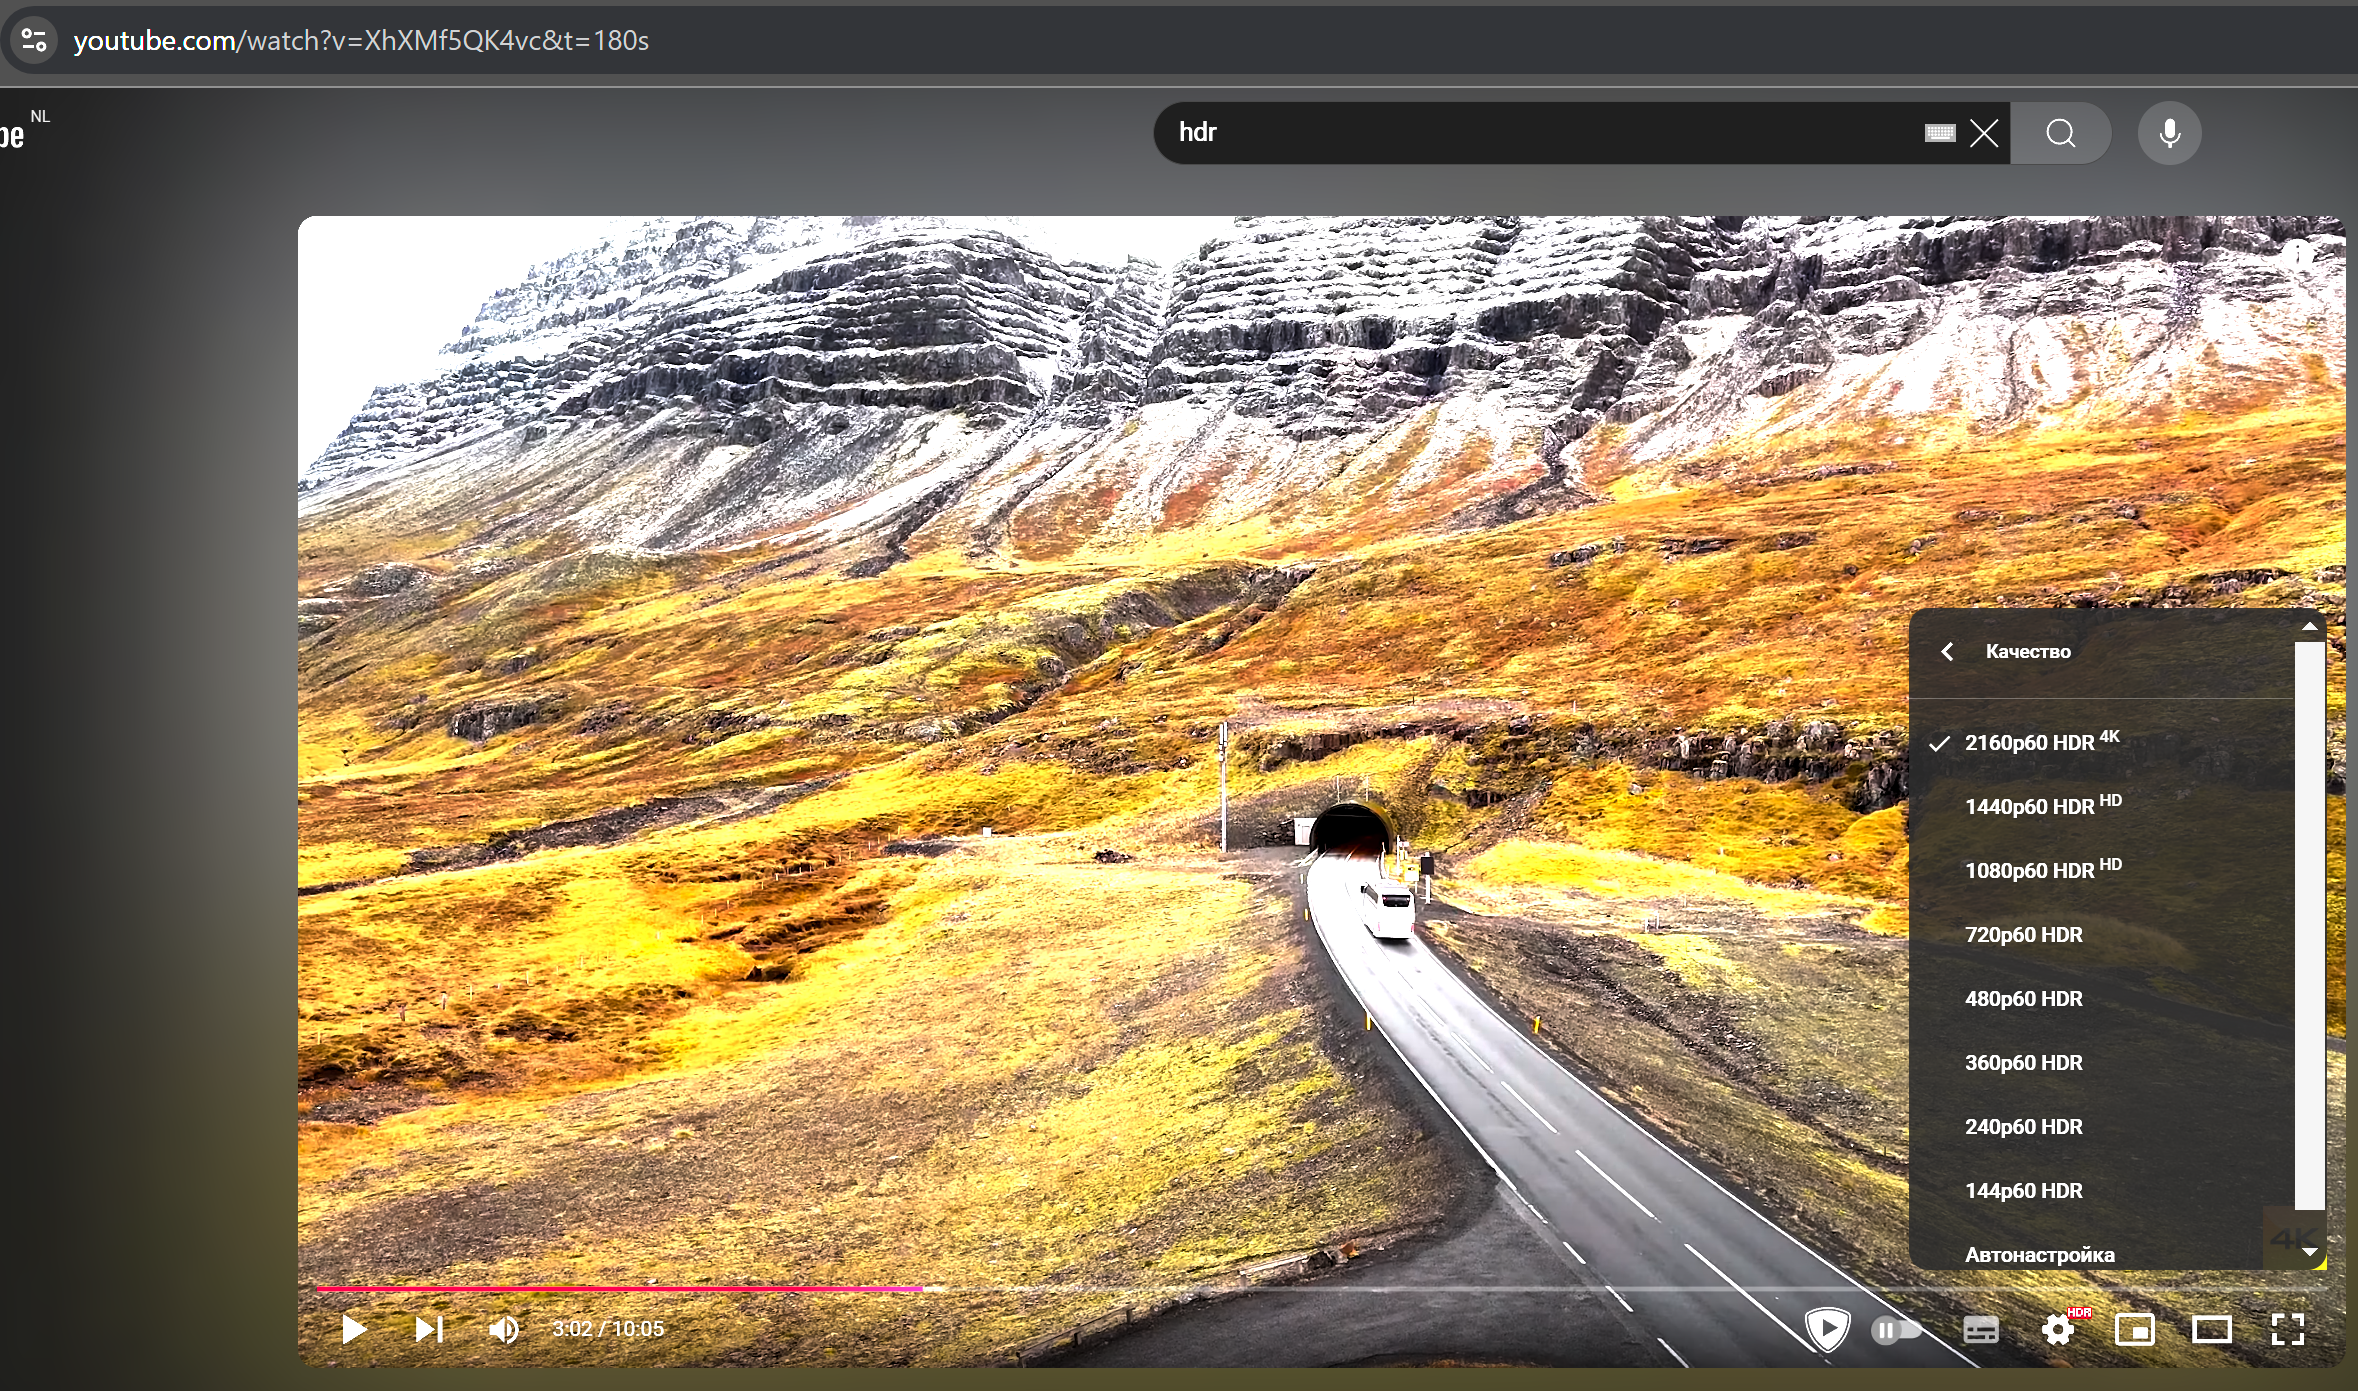
Task: Submit search with magnifier button
Action: tap(2060, 133)
